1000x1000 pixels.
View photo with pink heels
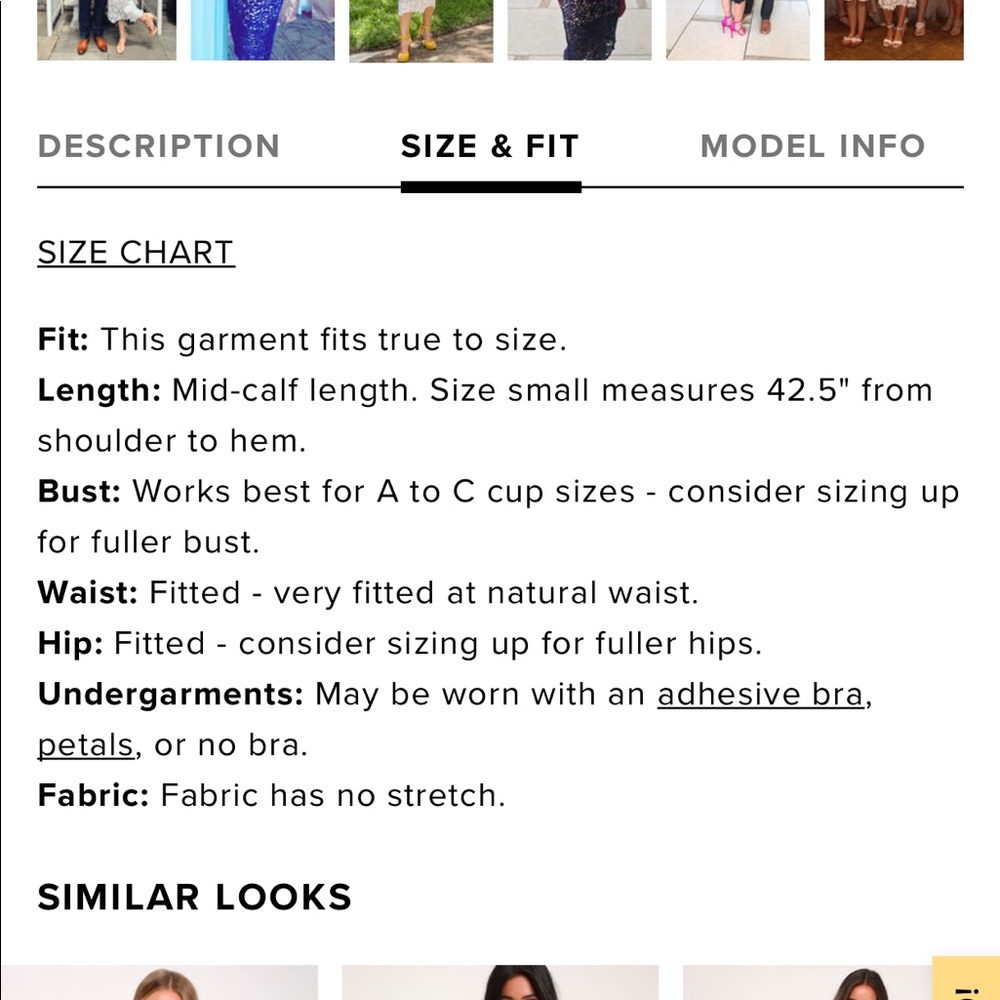[x=738, y=30]
